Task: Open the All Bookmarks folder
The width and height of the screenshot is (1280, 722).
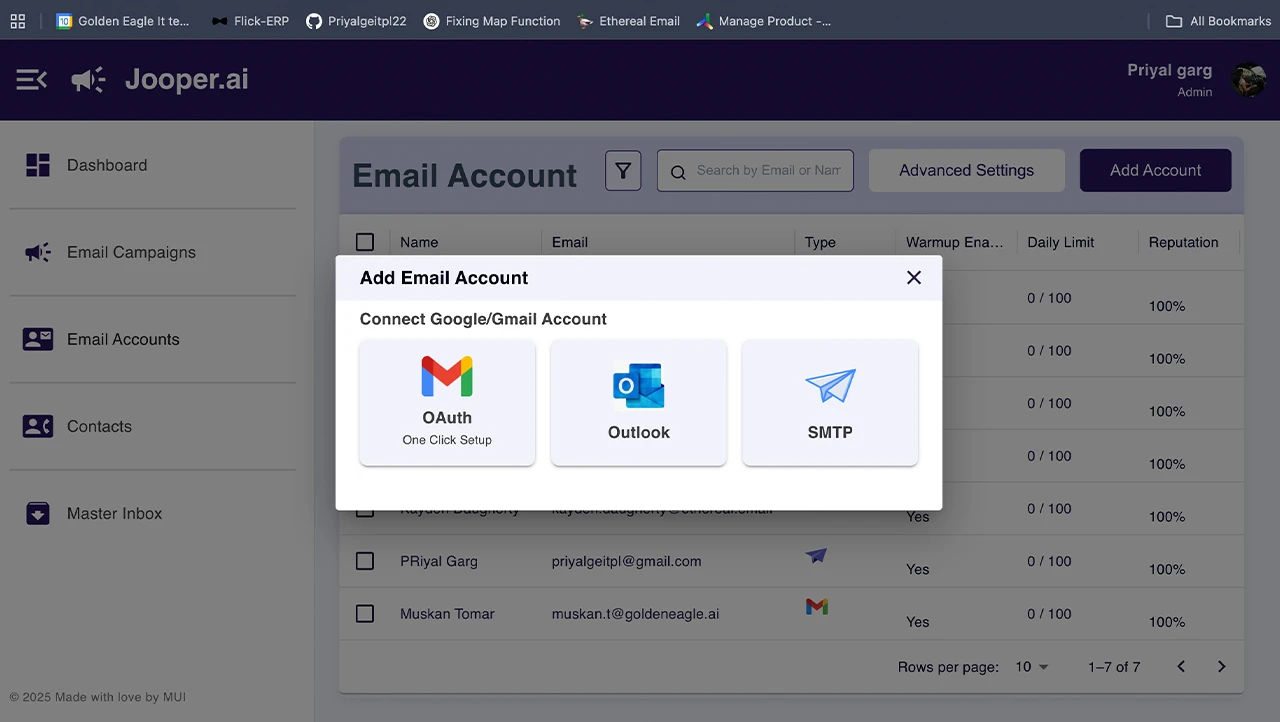Action: click(x=1218, y=21)
